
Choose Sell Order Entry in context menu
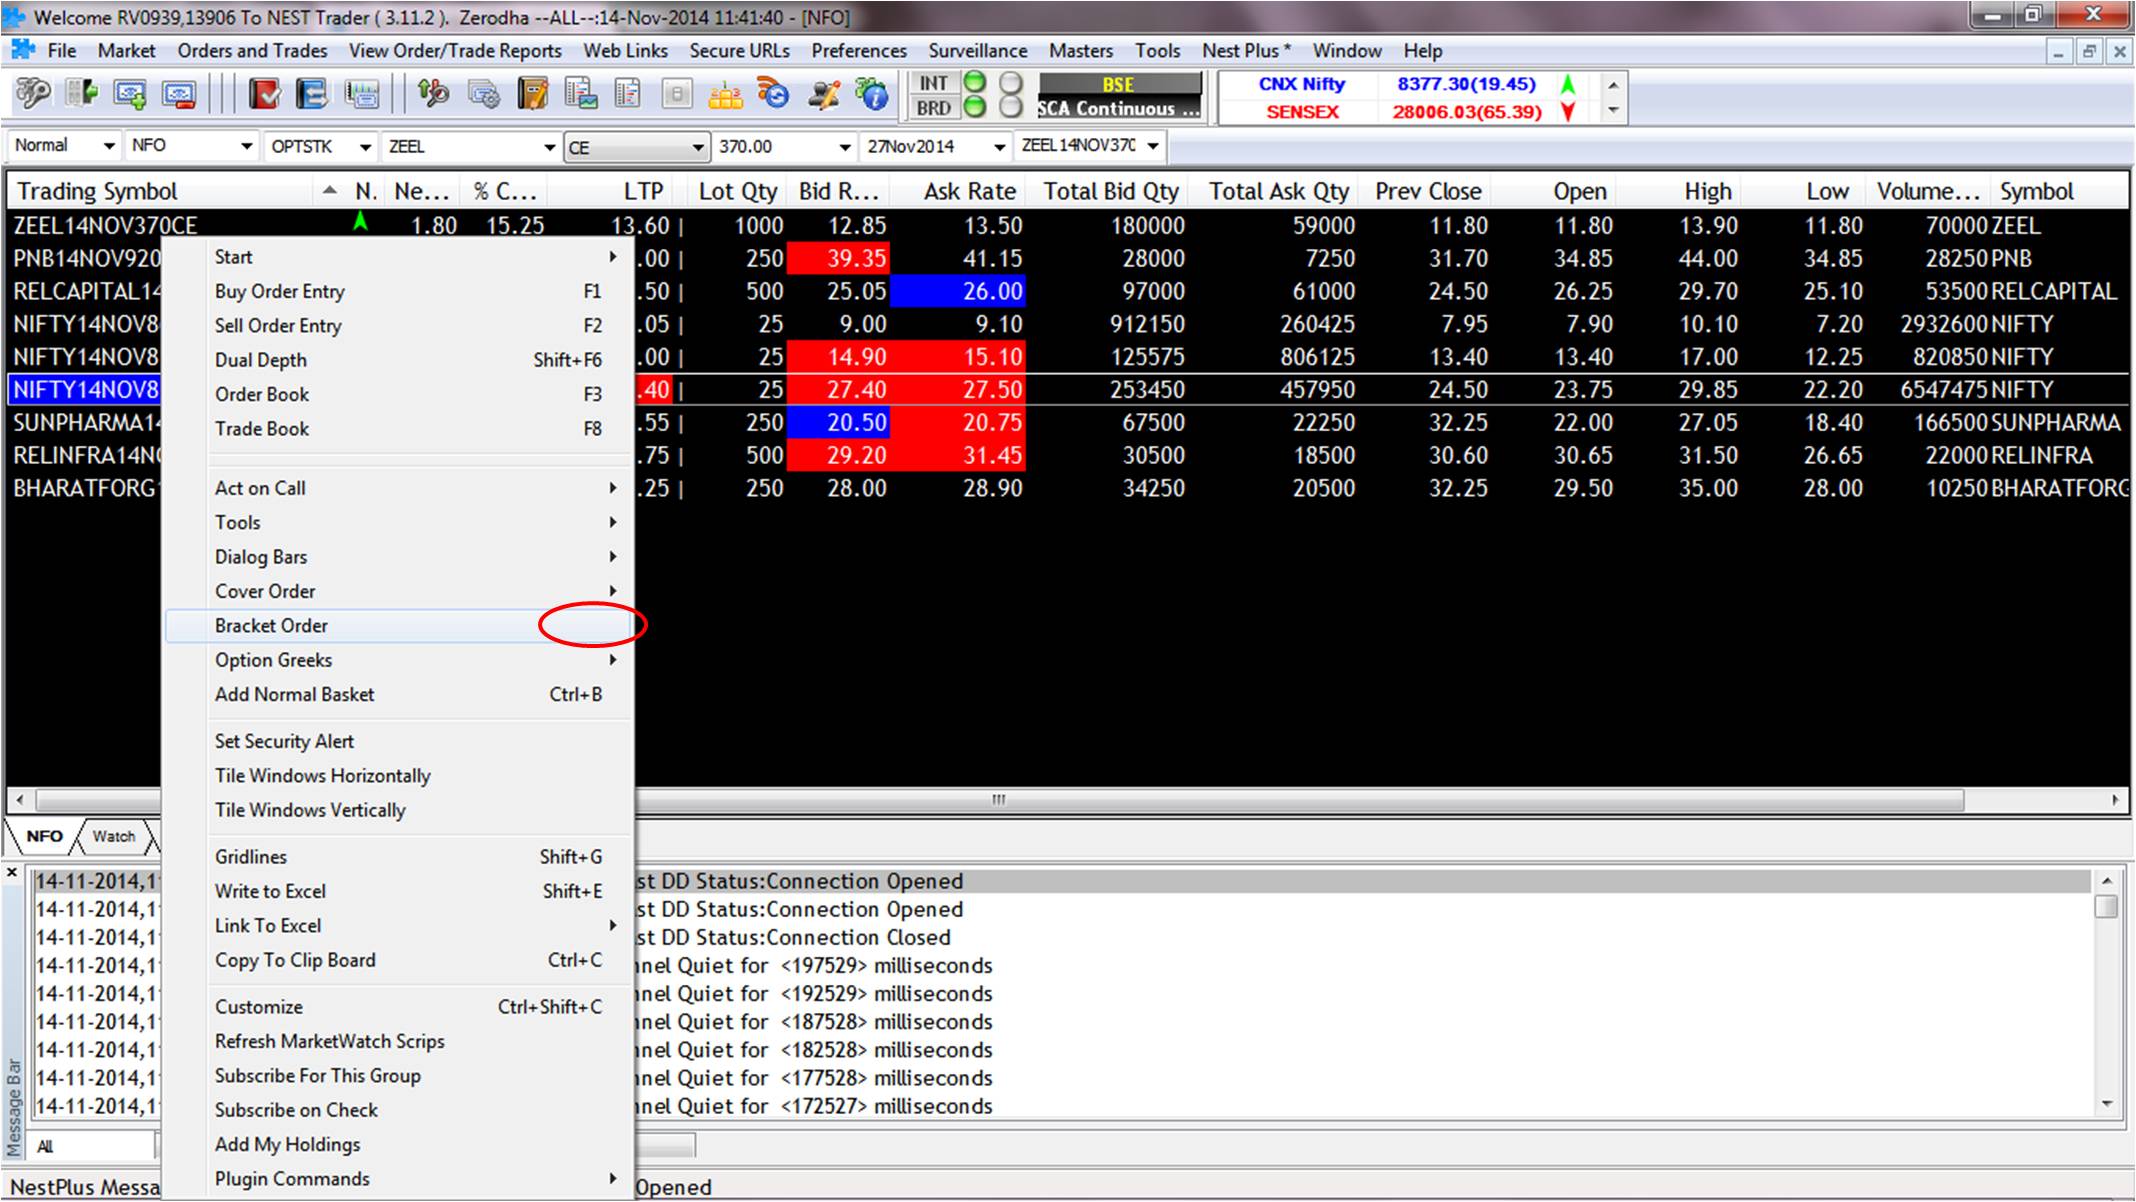(398, 326)
